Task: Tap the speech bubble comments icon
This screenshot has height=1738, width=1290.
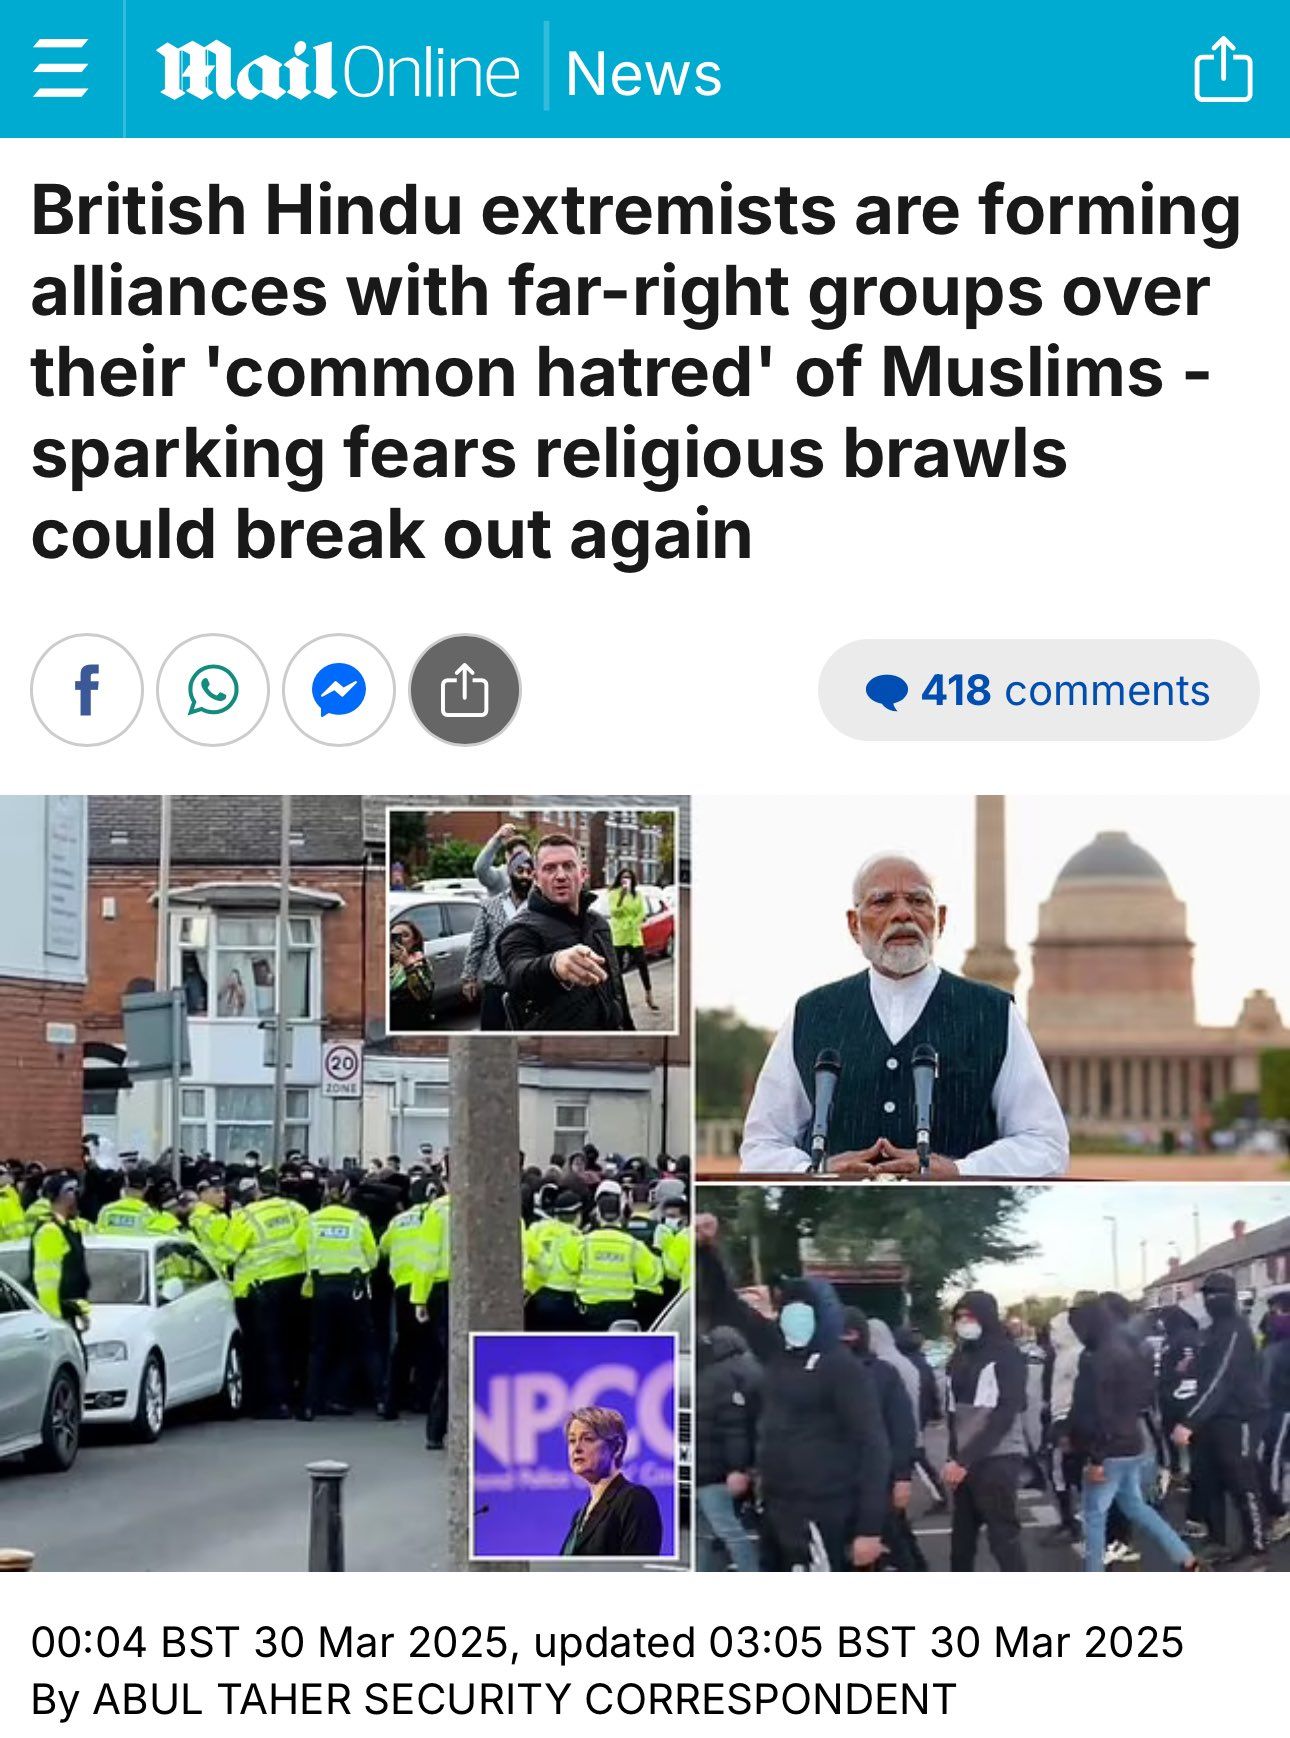Action: (x=886, y=692)
